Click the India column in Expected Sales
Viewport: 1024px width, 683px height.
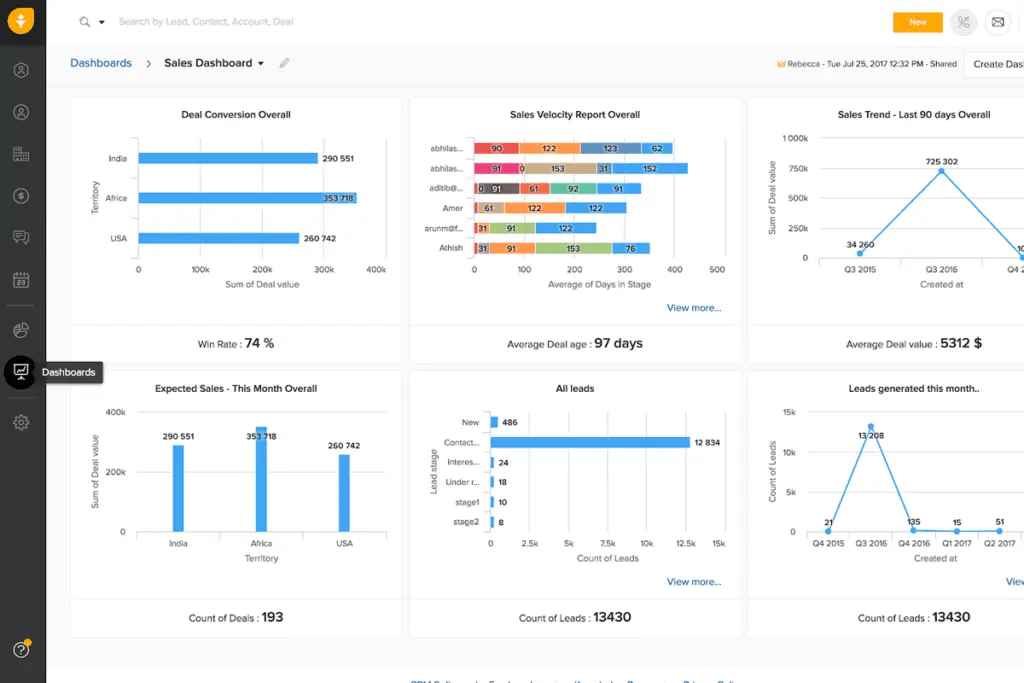[x=178, y=488]
